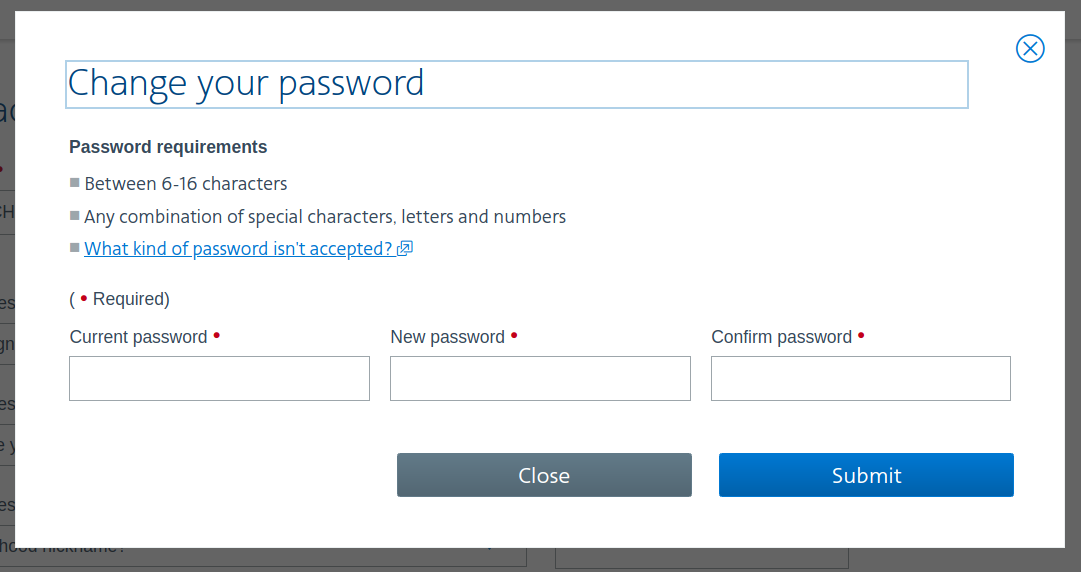Image resolution: width=1081 pixels, height=572 pixels.
Task: Dismiss the dialog with the circled X icon
Action: pyautogui.click(x=1030, y=48)
